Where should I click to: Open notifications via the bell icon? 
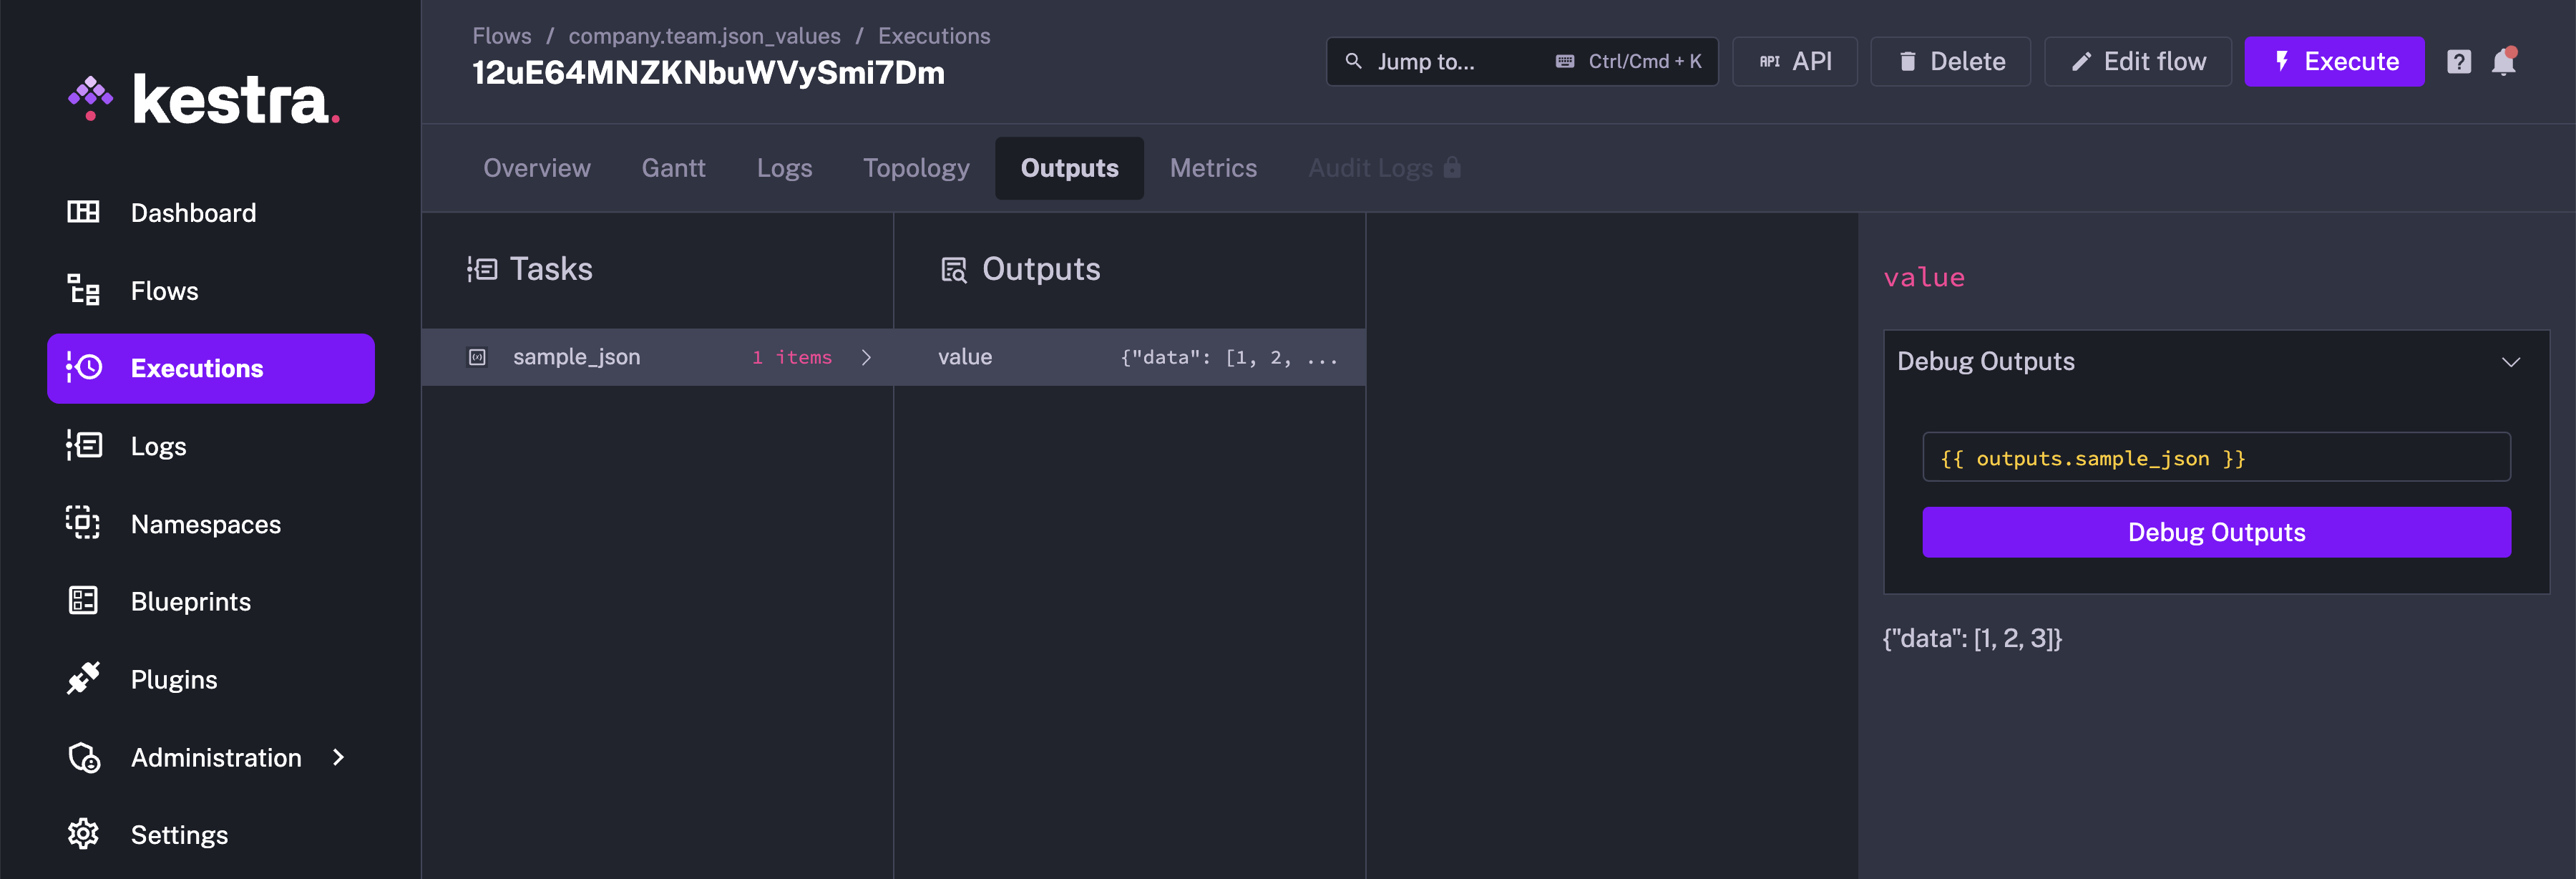(x=2505, y=61)
